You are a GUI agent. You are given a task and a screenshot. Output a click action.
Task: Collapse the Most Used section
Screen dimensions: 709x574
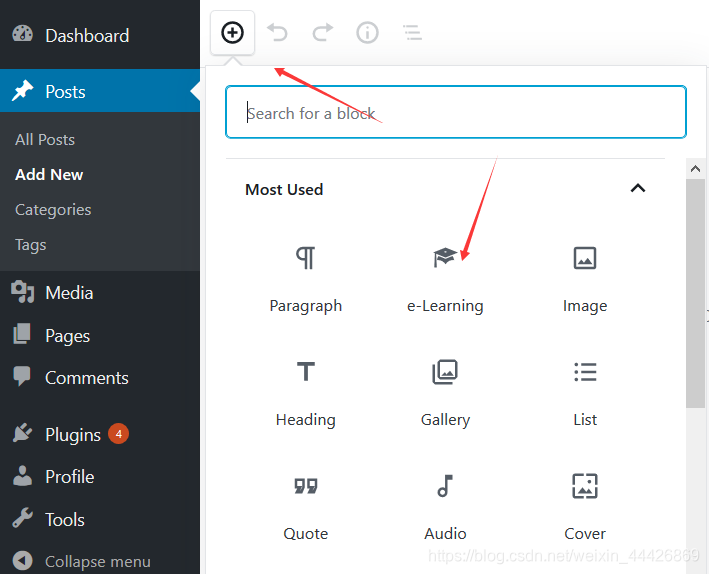pos(638,188)
